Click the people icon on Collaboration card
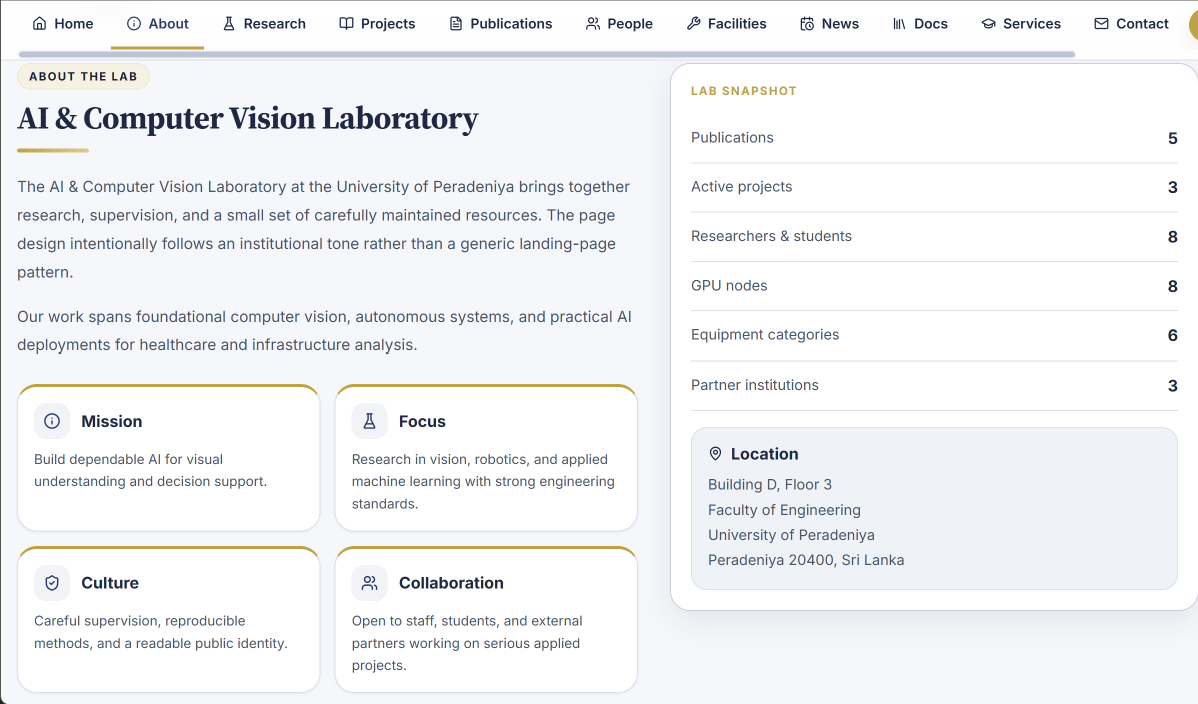This screenshot has width=1198, height=704. [370, 583]
